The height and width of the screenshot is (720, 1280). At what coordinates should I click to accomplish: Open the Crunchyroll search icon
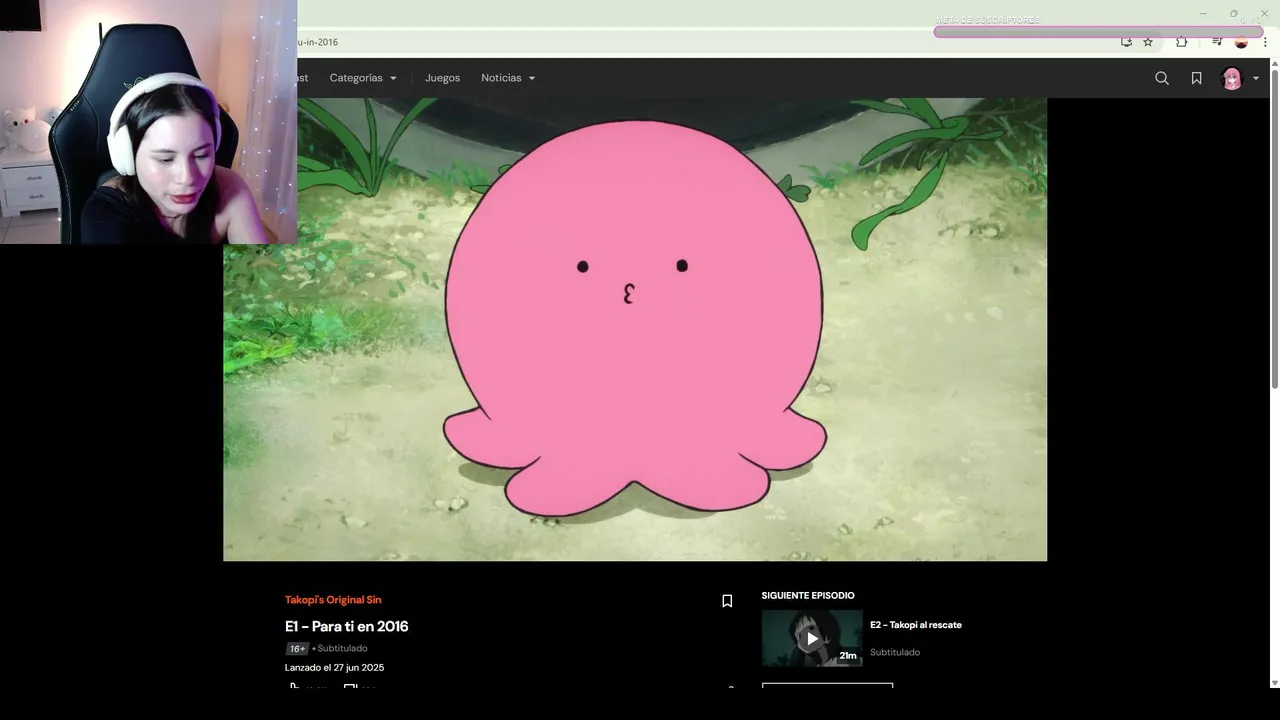pos(1162,78)
